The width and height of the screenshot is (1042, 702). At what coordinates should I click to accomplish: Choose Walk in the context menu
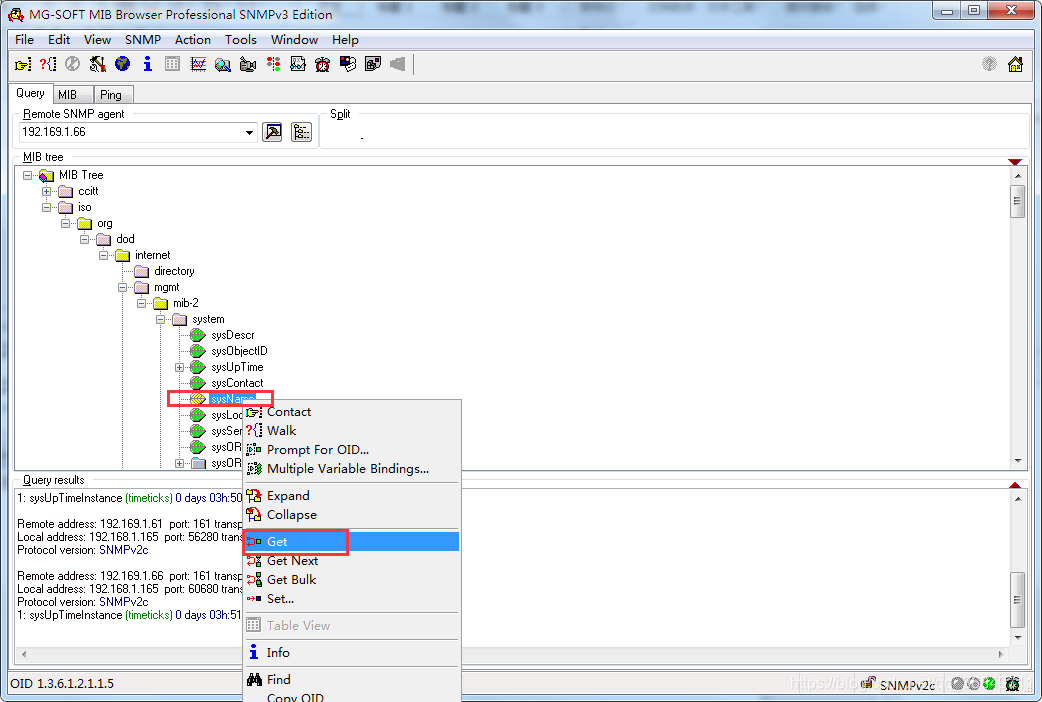coord(352,431)
